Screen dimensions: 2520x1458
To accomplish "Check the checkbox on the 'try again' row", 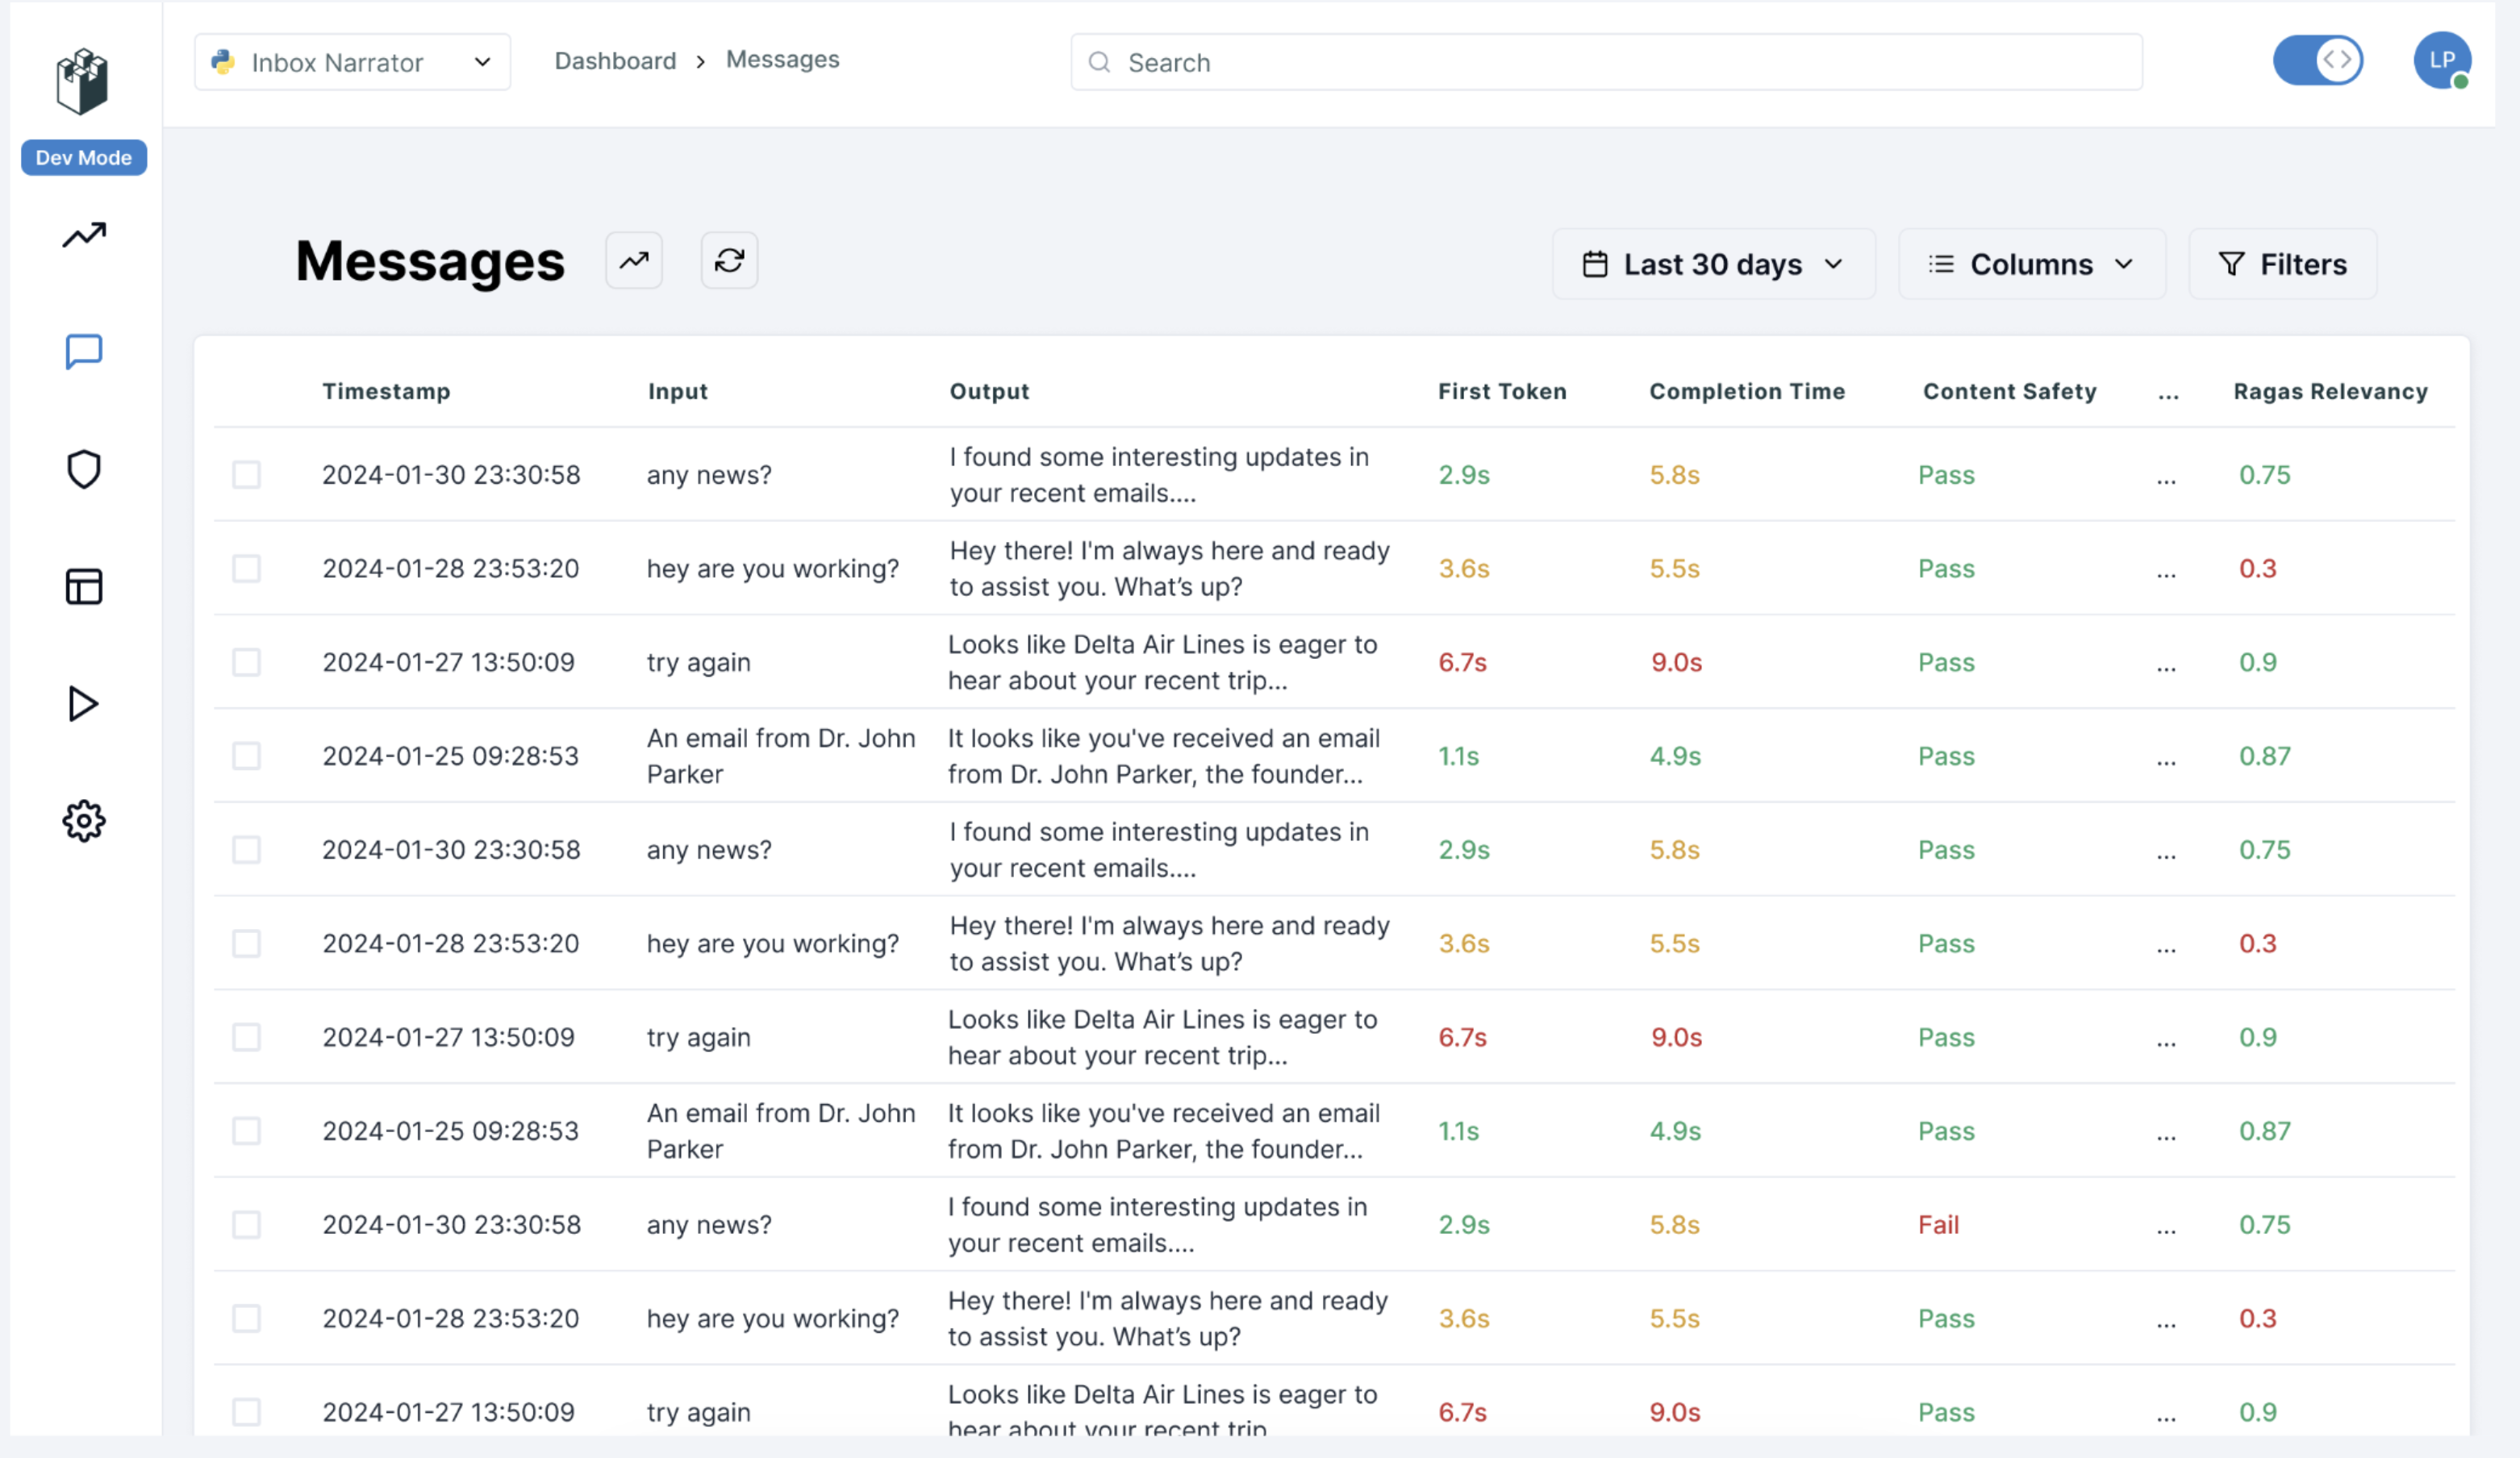I will (x=246, y=661).
